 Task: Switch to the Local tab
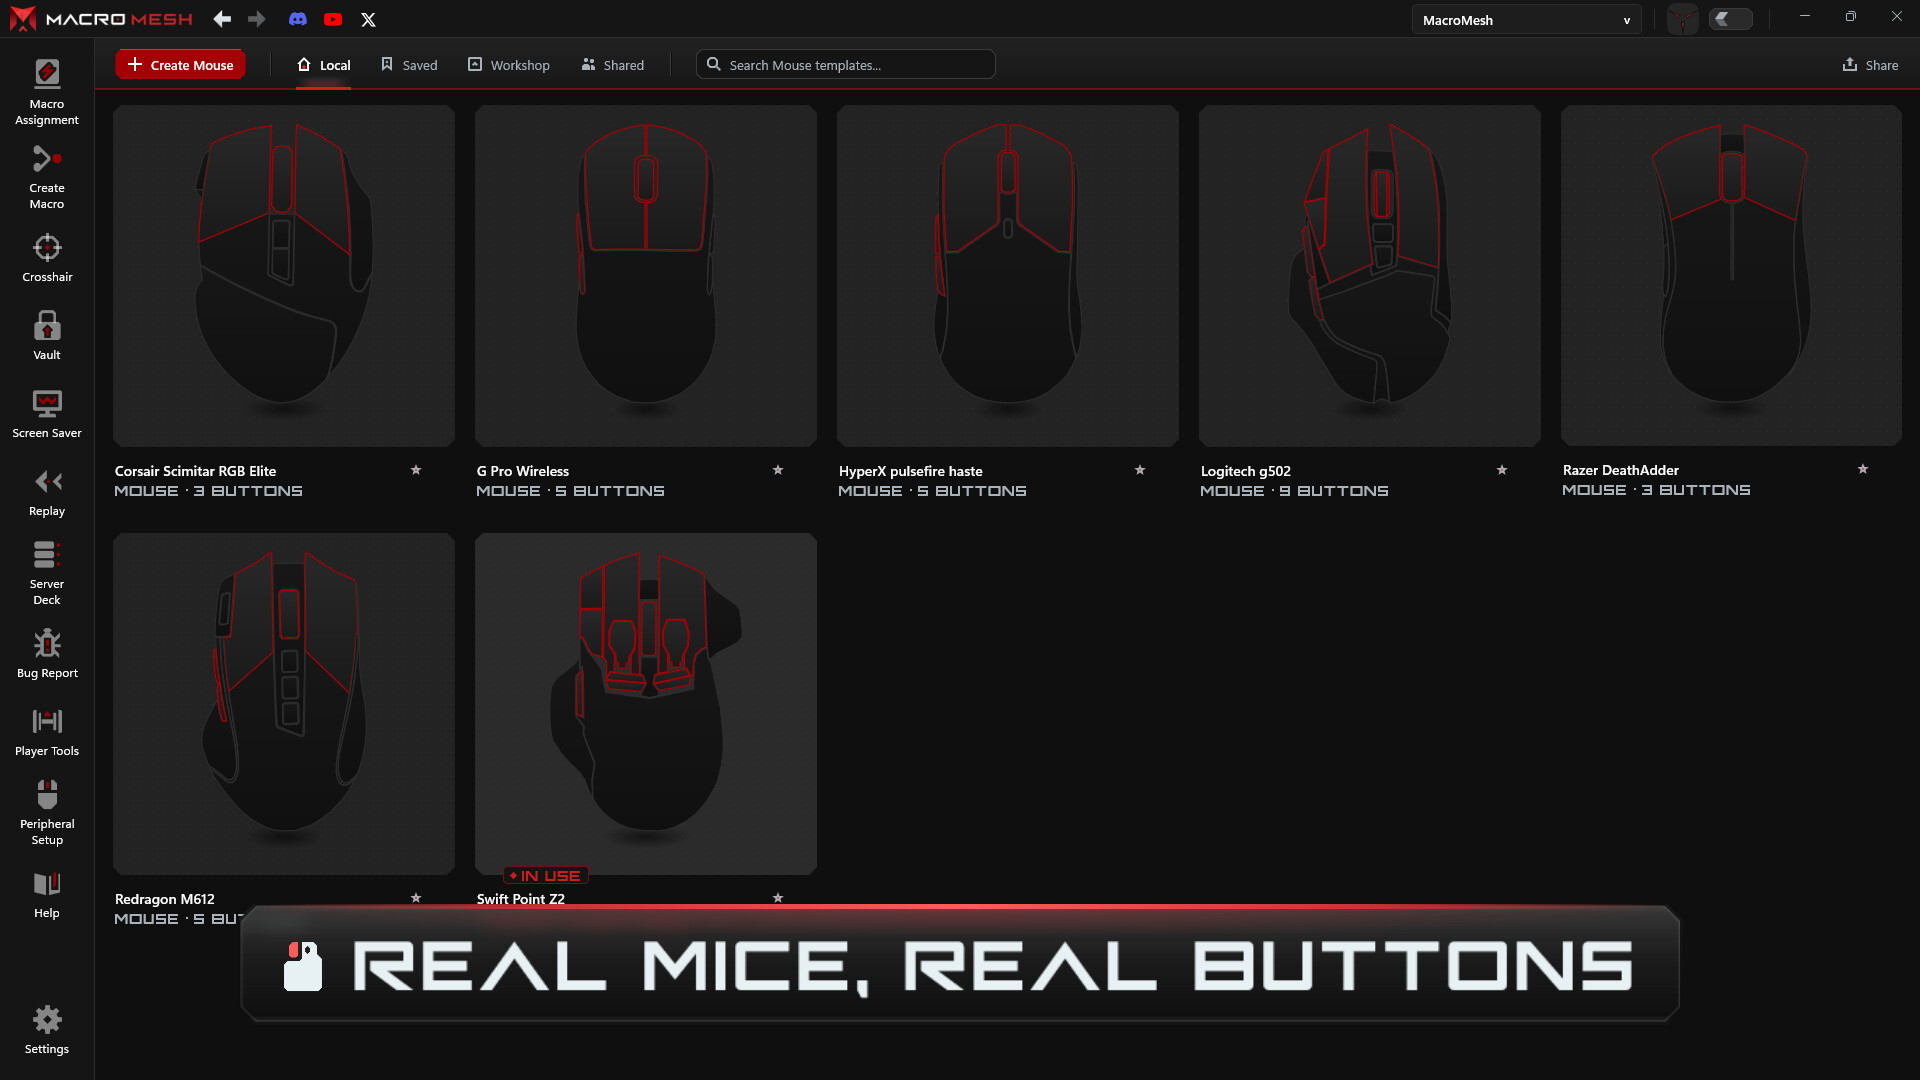(324, 65)
